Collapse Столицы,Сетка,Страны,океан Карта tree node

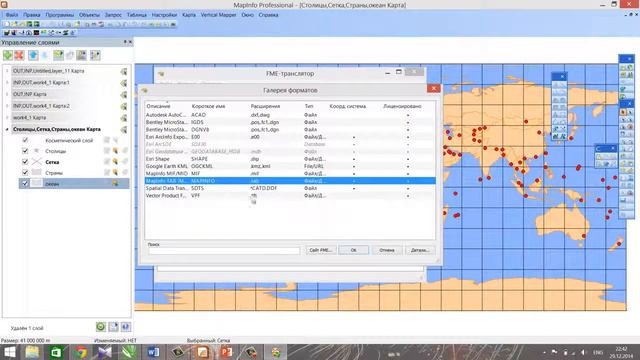[7, 129]
